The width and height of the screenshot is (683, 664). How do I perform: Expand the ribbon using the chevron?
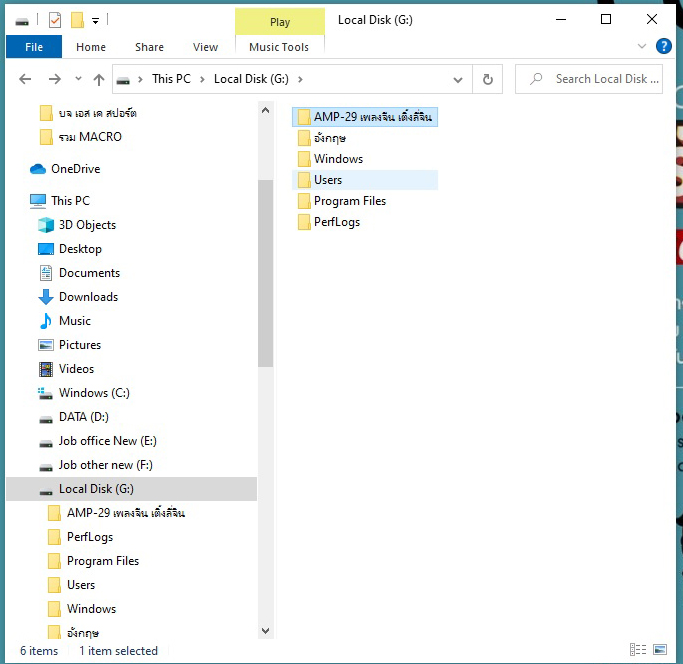tap(642, 47)
